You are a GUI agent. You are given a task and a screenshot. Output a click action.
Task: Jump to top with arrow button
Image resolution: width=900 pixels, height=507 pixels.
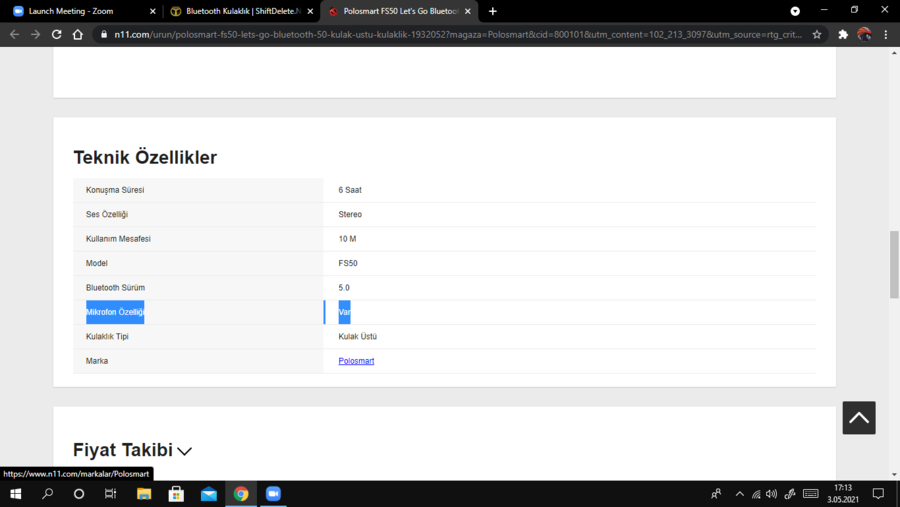click(x=859, y=417)
